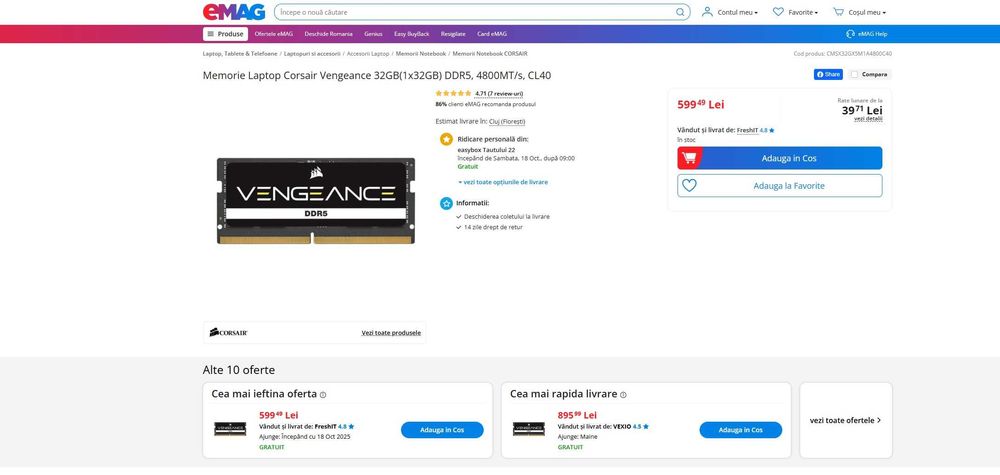Viewport: 1000px width, 475px height.
Task: Click the info icon beside Cea mai ieftina oferta
Action: point(323,395)
